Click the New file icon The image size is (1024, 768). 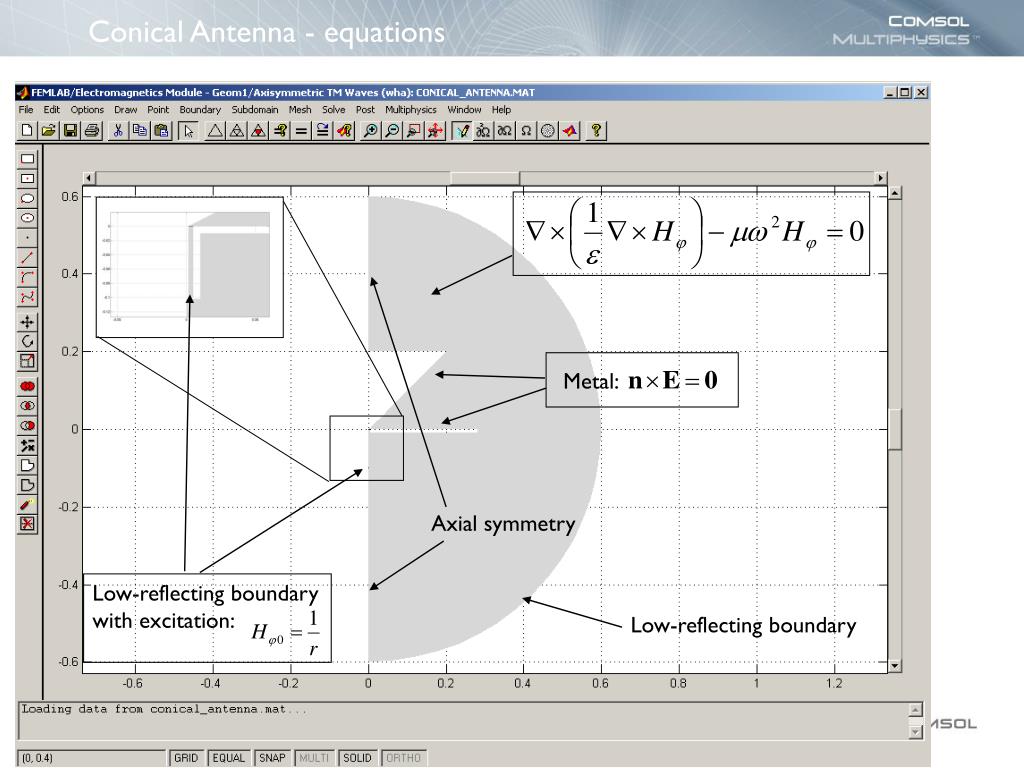point(27,131)
